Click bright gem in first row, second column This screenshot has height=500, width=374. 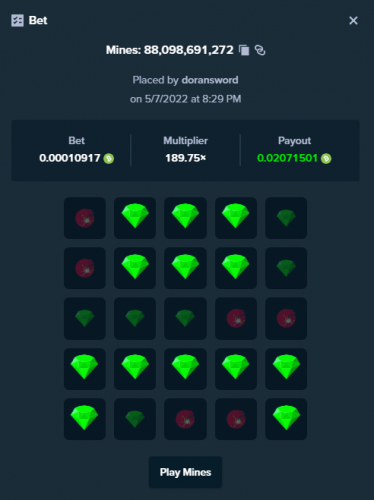(x=135, y=218)
